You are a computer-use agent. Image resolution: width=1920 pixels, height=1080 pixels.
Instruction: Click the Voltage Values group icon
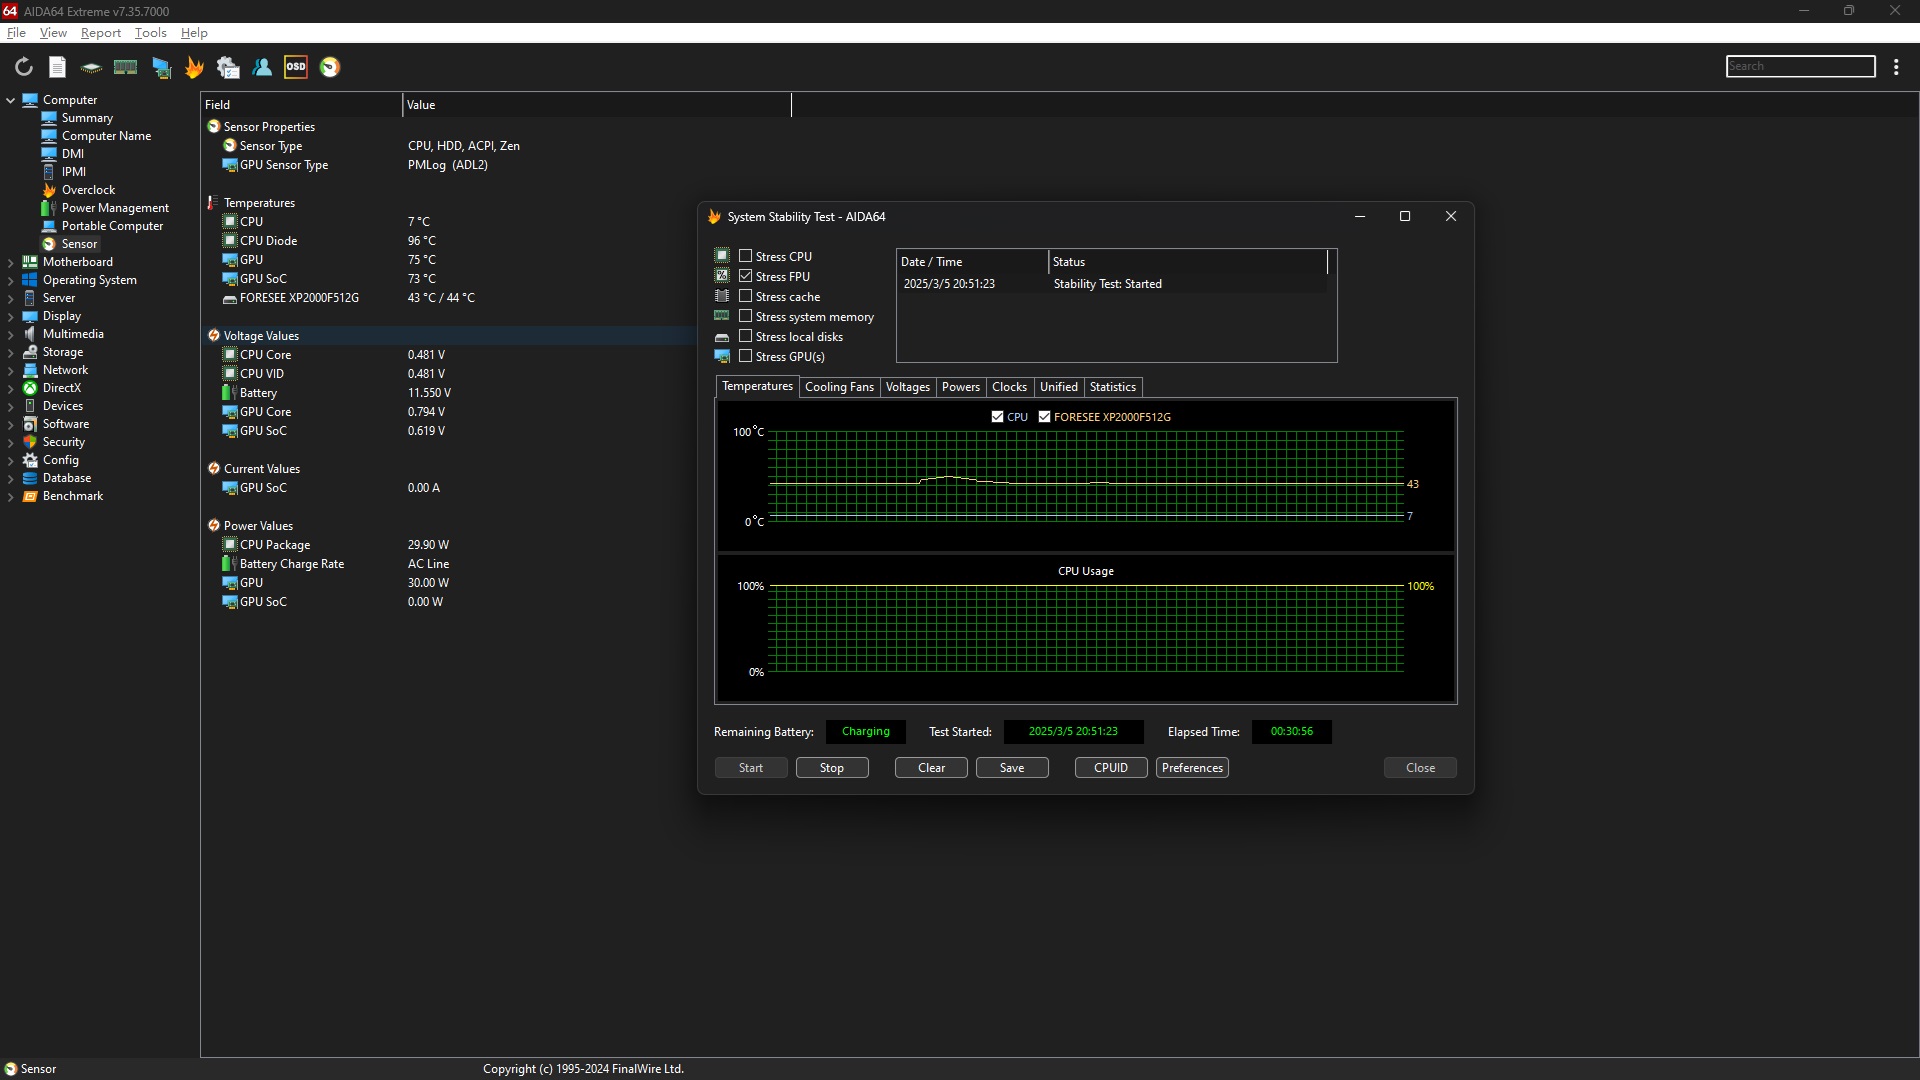click(x=213, y=336)
